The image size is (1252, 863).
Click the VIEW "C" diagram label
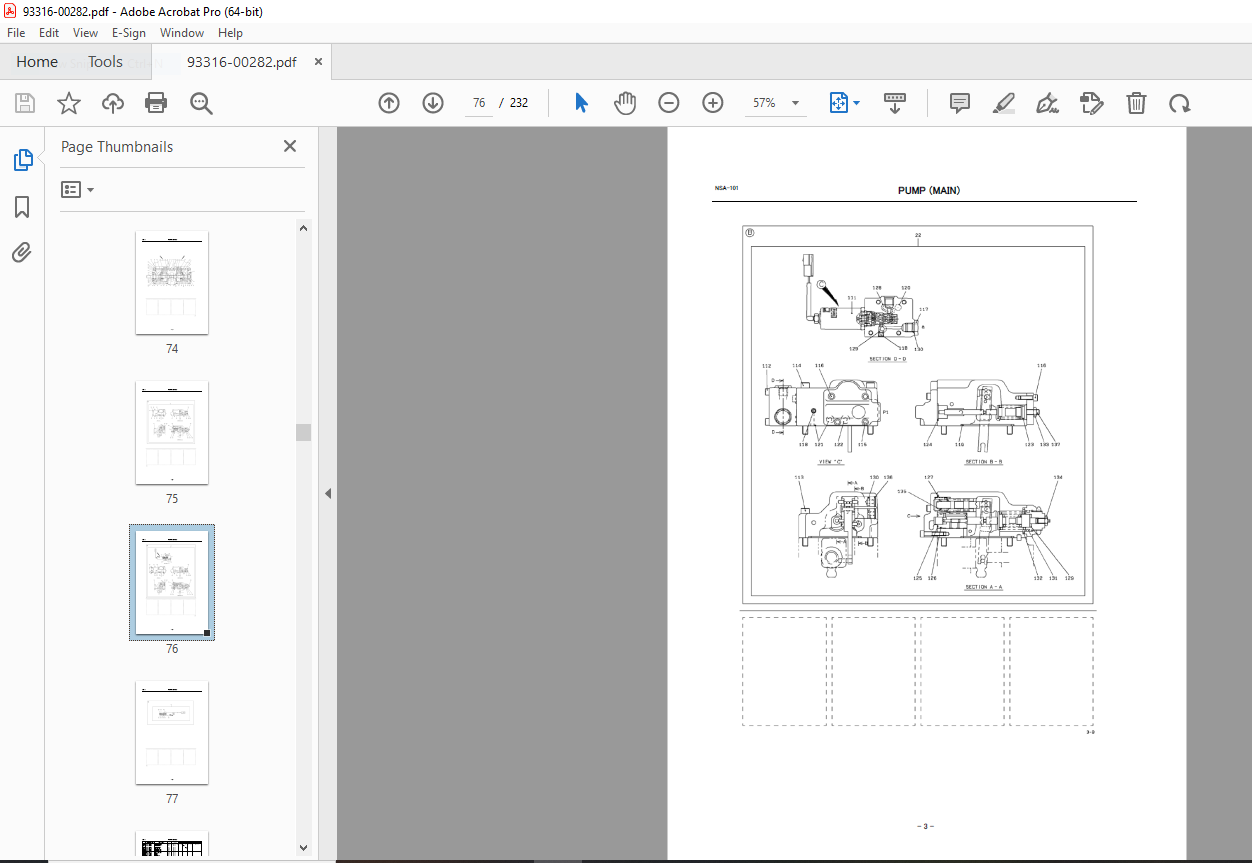click(831, 462)
